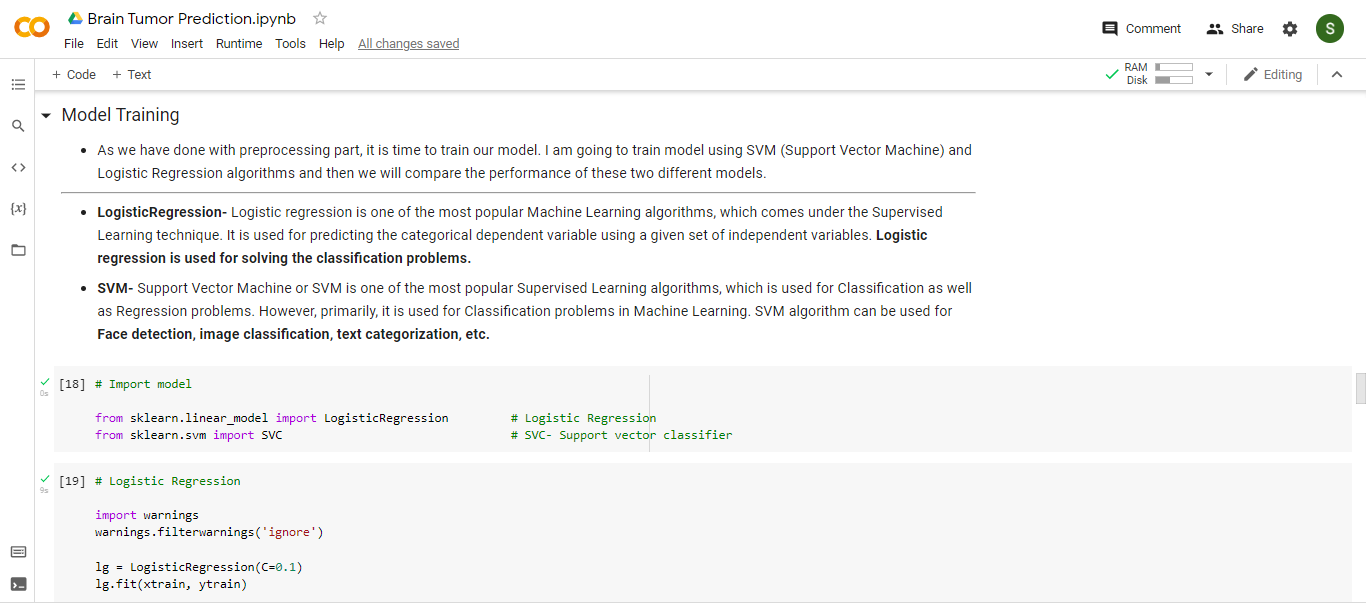This screenshot has height=603, width=1366.
Task: Open the Table of contents sidebar icon
Action: [18, 85]
